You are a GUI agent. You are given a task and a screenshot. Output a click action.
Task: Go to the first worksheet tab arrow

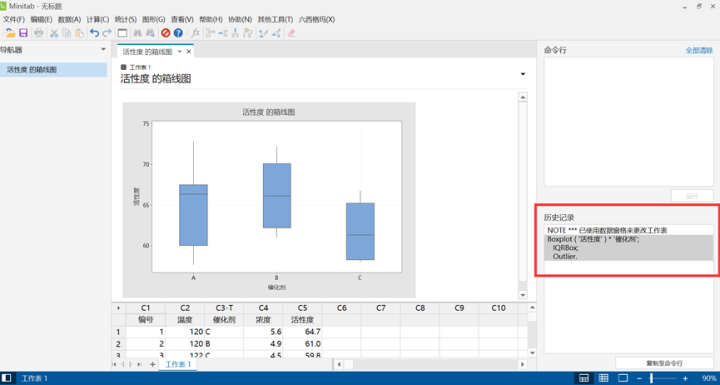click(x=115, y=364)
